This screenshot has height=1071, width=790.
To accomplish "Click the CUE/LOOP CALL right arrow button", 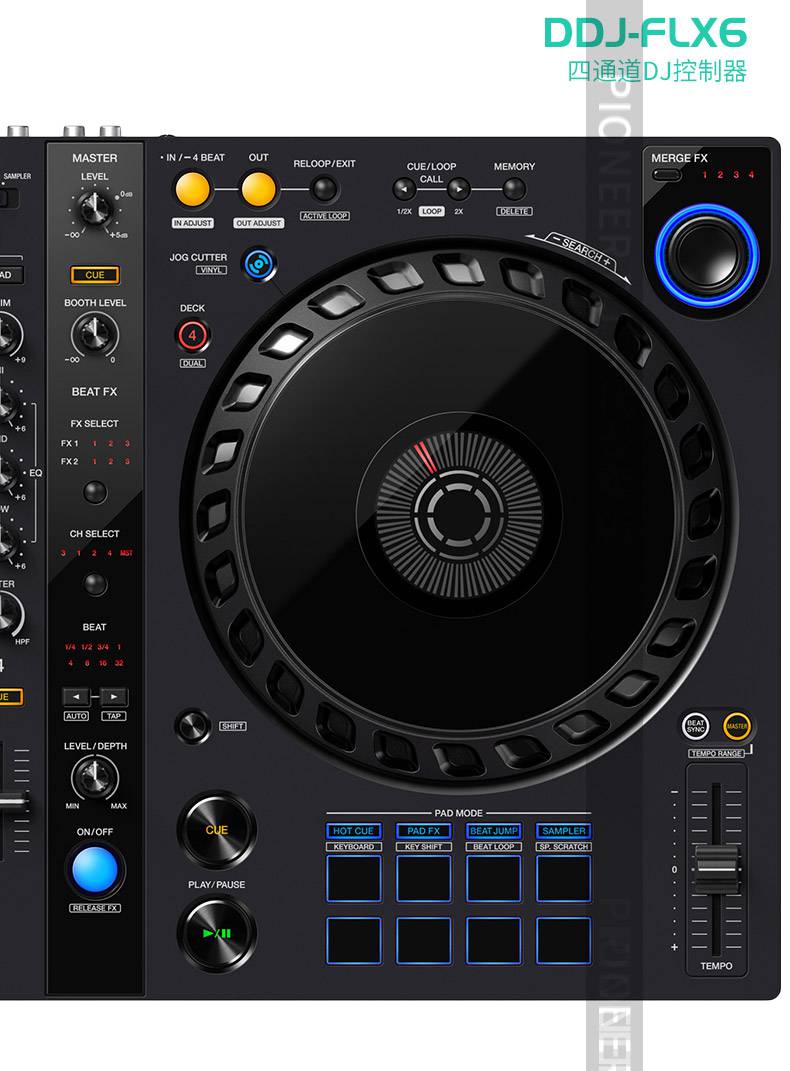I will [x=458, y=189].
